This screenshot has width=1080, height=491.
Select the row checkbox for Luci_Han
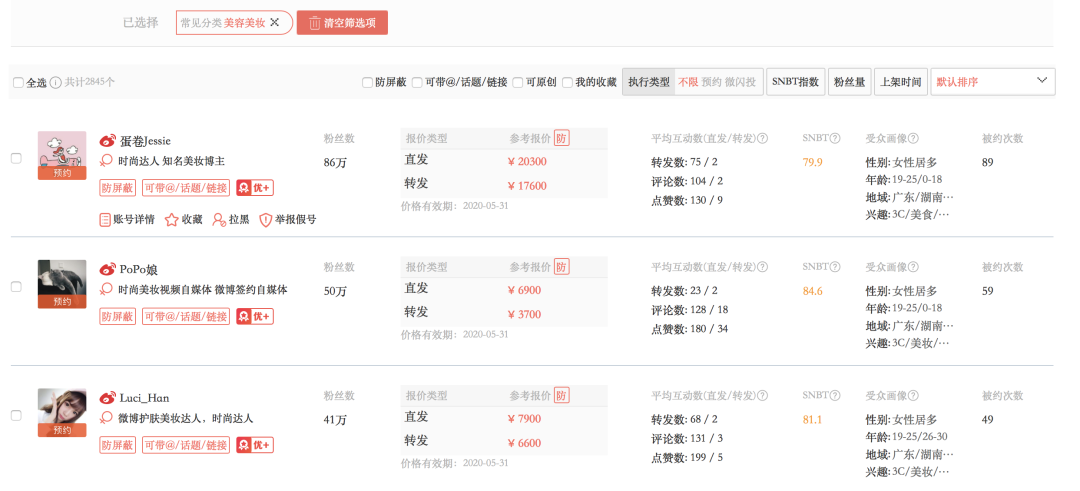coord(17,415)
